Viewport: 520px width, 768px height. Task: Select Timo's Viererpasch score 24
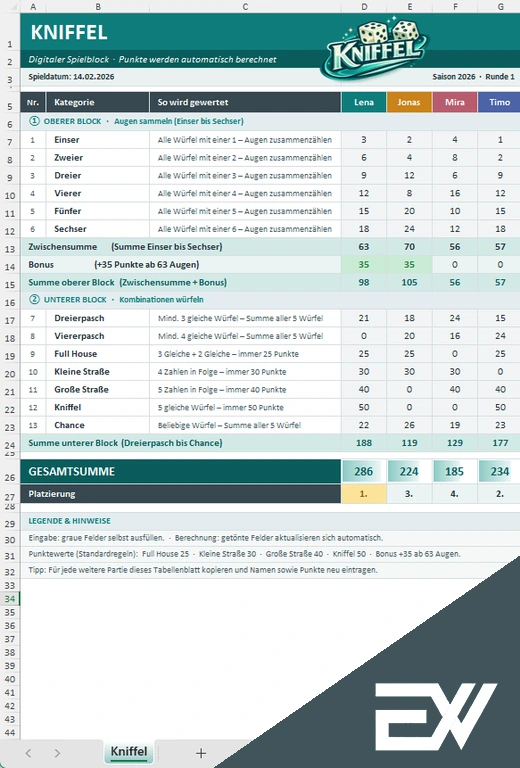499,336
